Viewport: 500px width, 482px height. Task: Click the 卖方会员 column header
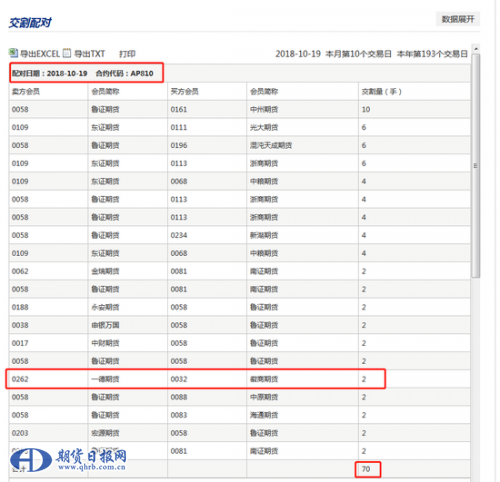point(48,92)
